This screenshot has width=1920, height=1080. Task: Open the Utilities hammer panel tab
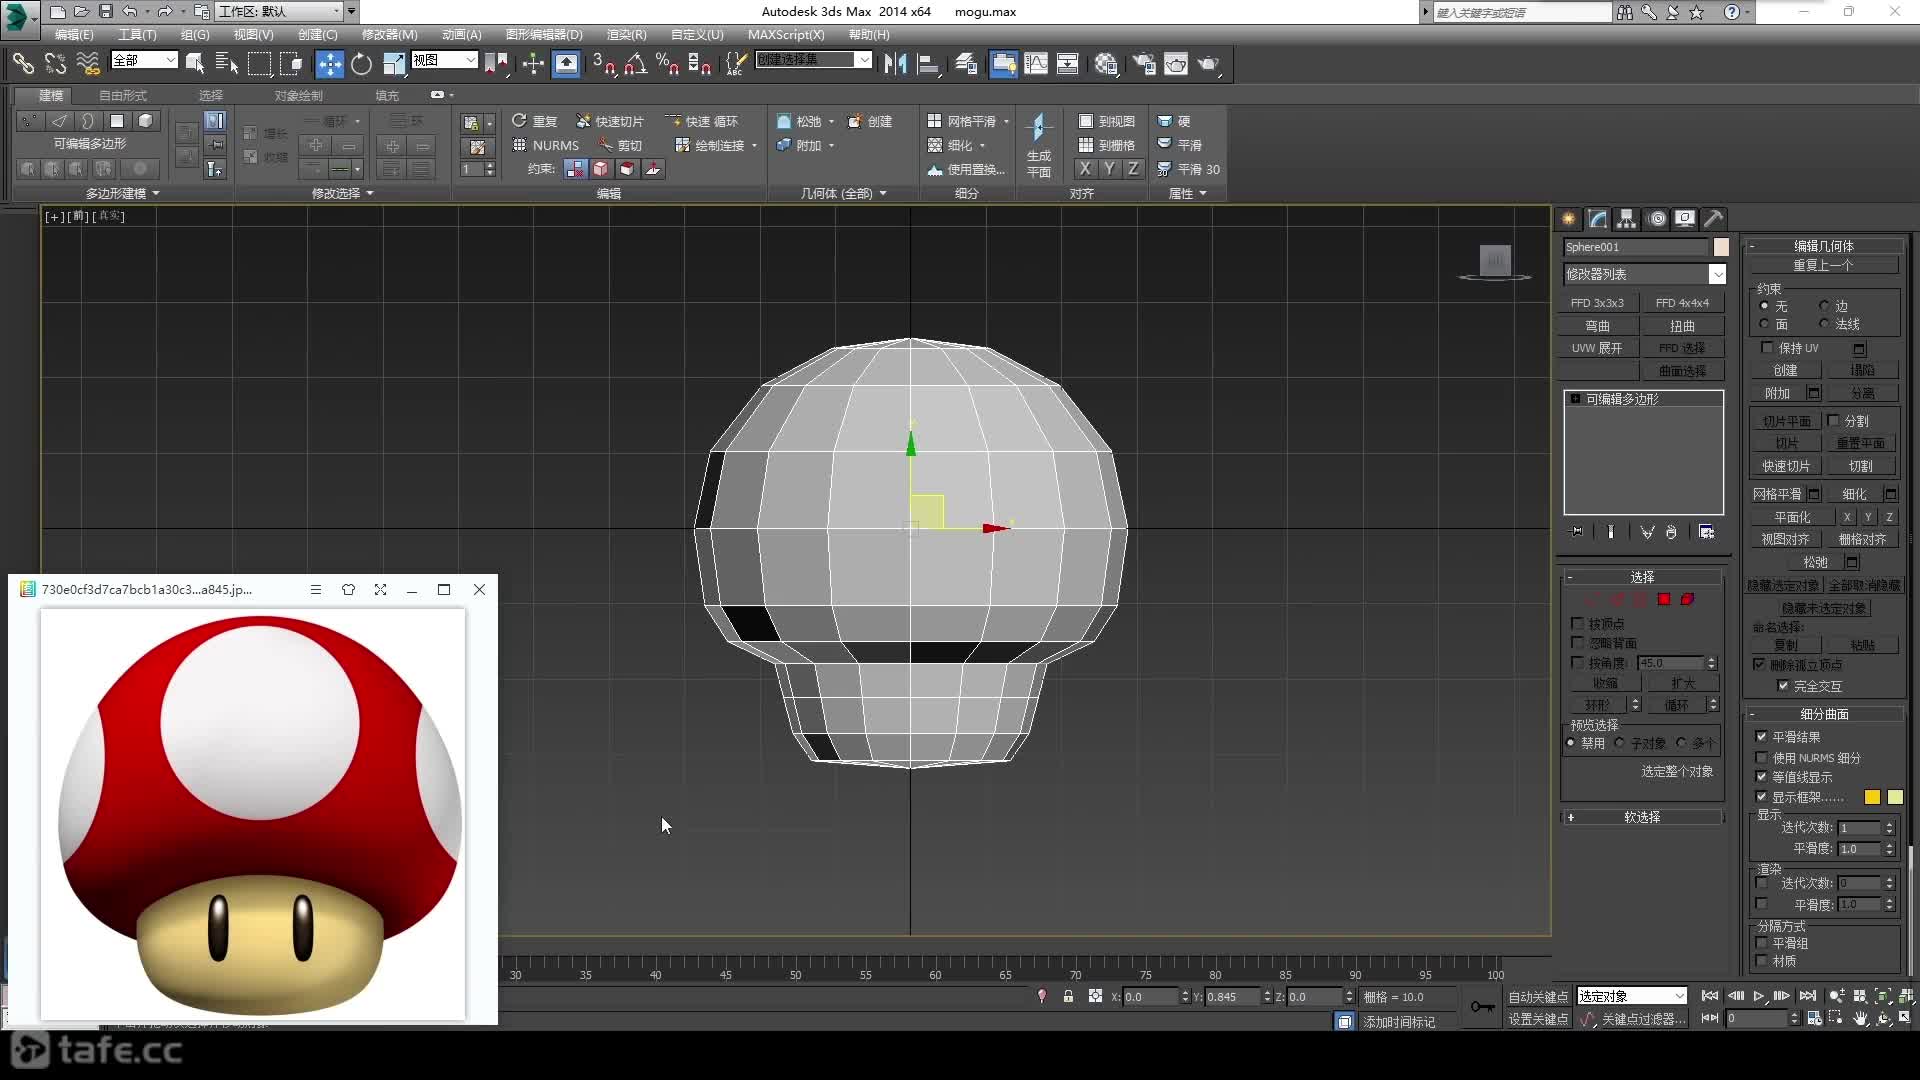1713,218
